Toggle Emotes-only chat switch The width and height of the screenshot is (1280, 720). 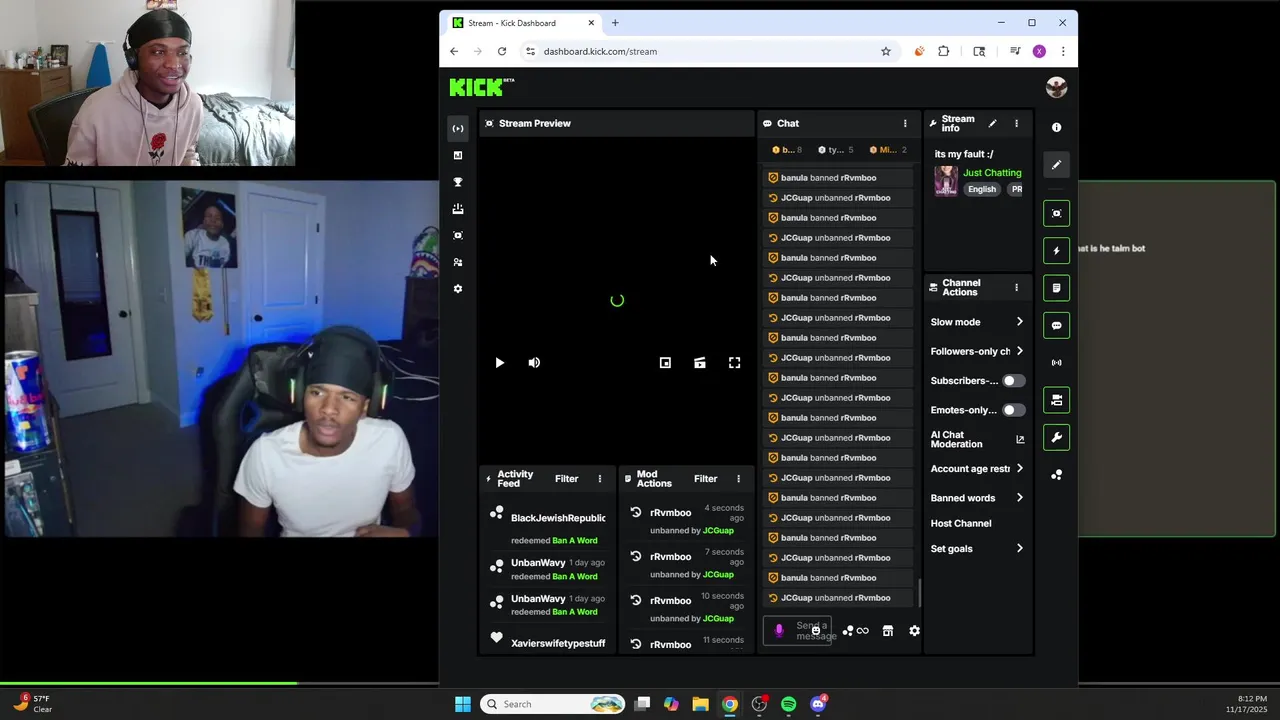point(1013,410)
